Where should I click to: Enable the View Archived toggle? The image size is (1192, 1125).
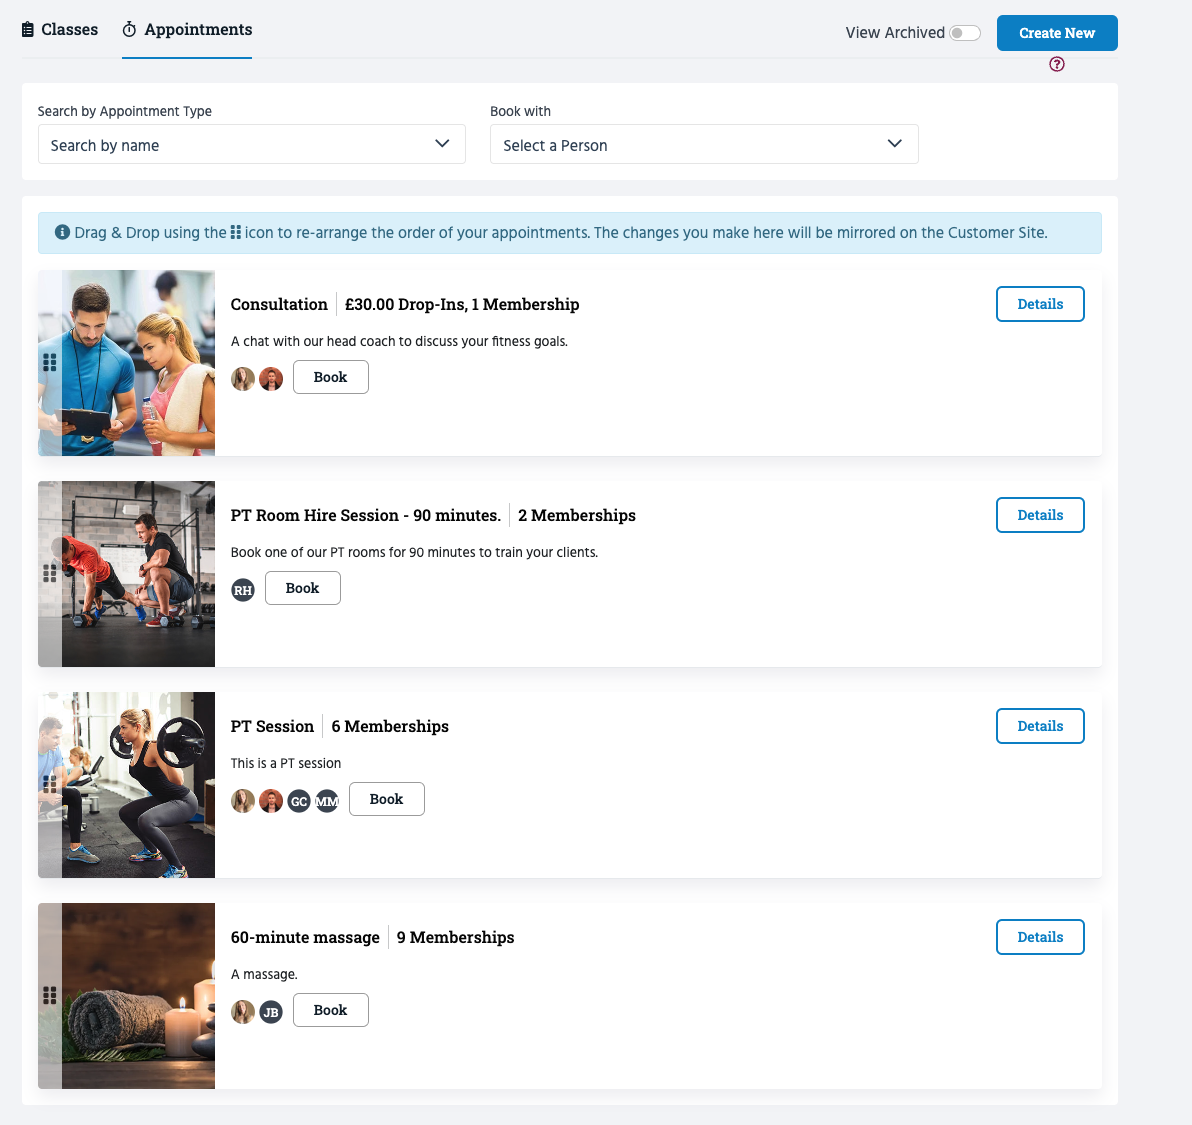965,32
